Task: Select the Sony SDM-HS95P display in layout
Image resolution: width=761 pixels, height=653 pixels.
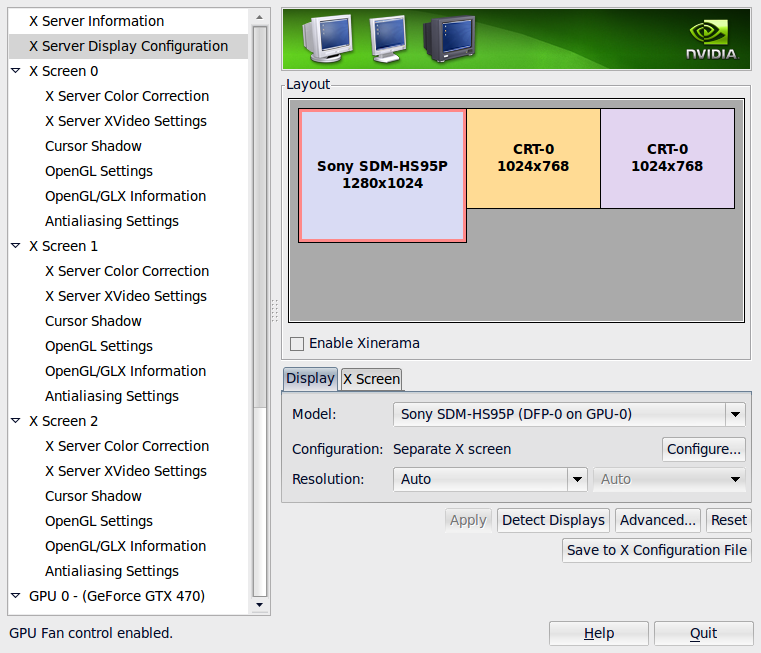Action: pos(382,175)
